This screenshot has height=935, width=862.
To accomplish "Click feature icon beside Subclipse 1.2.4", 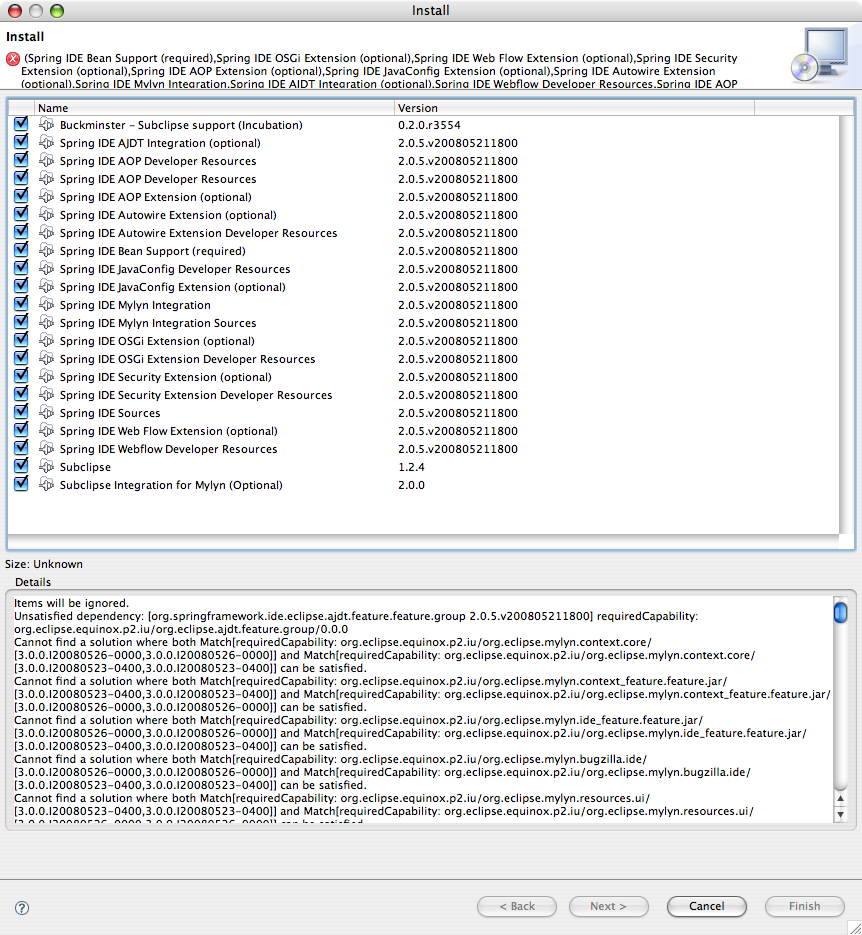I will pyautogui.click(x=46, y=466).
